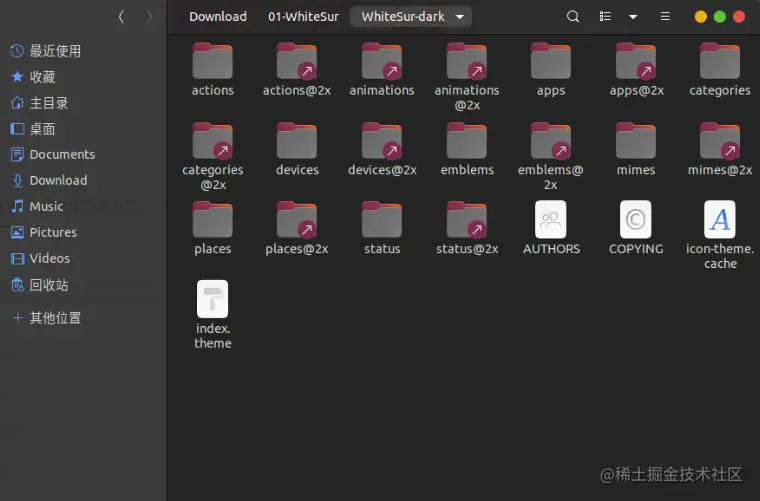Open 回收站 trash in sidebar
This screenshot has height=501, width=760.
pyautogui.click(x=39, y=284)
